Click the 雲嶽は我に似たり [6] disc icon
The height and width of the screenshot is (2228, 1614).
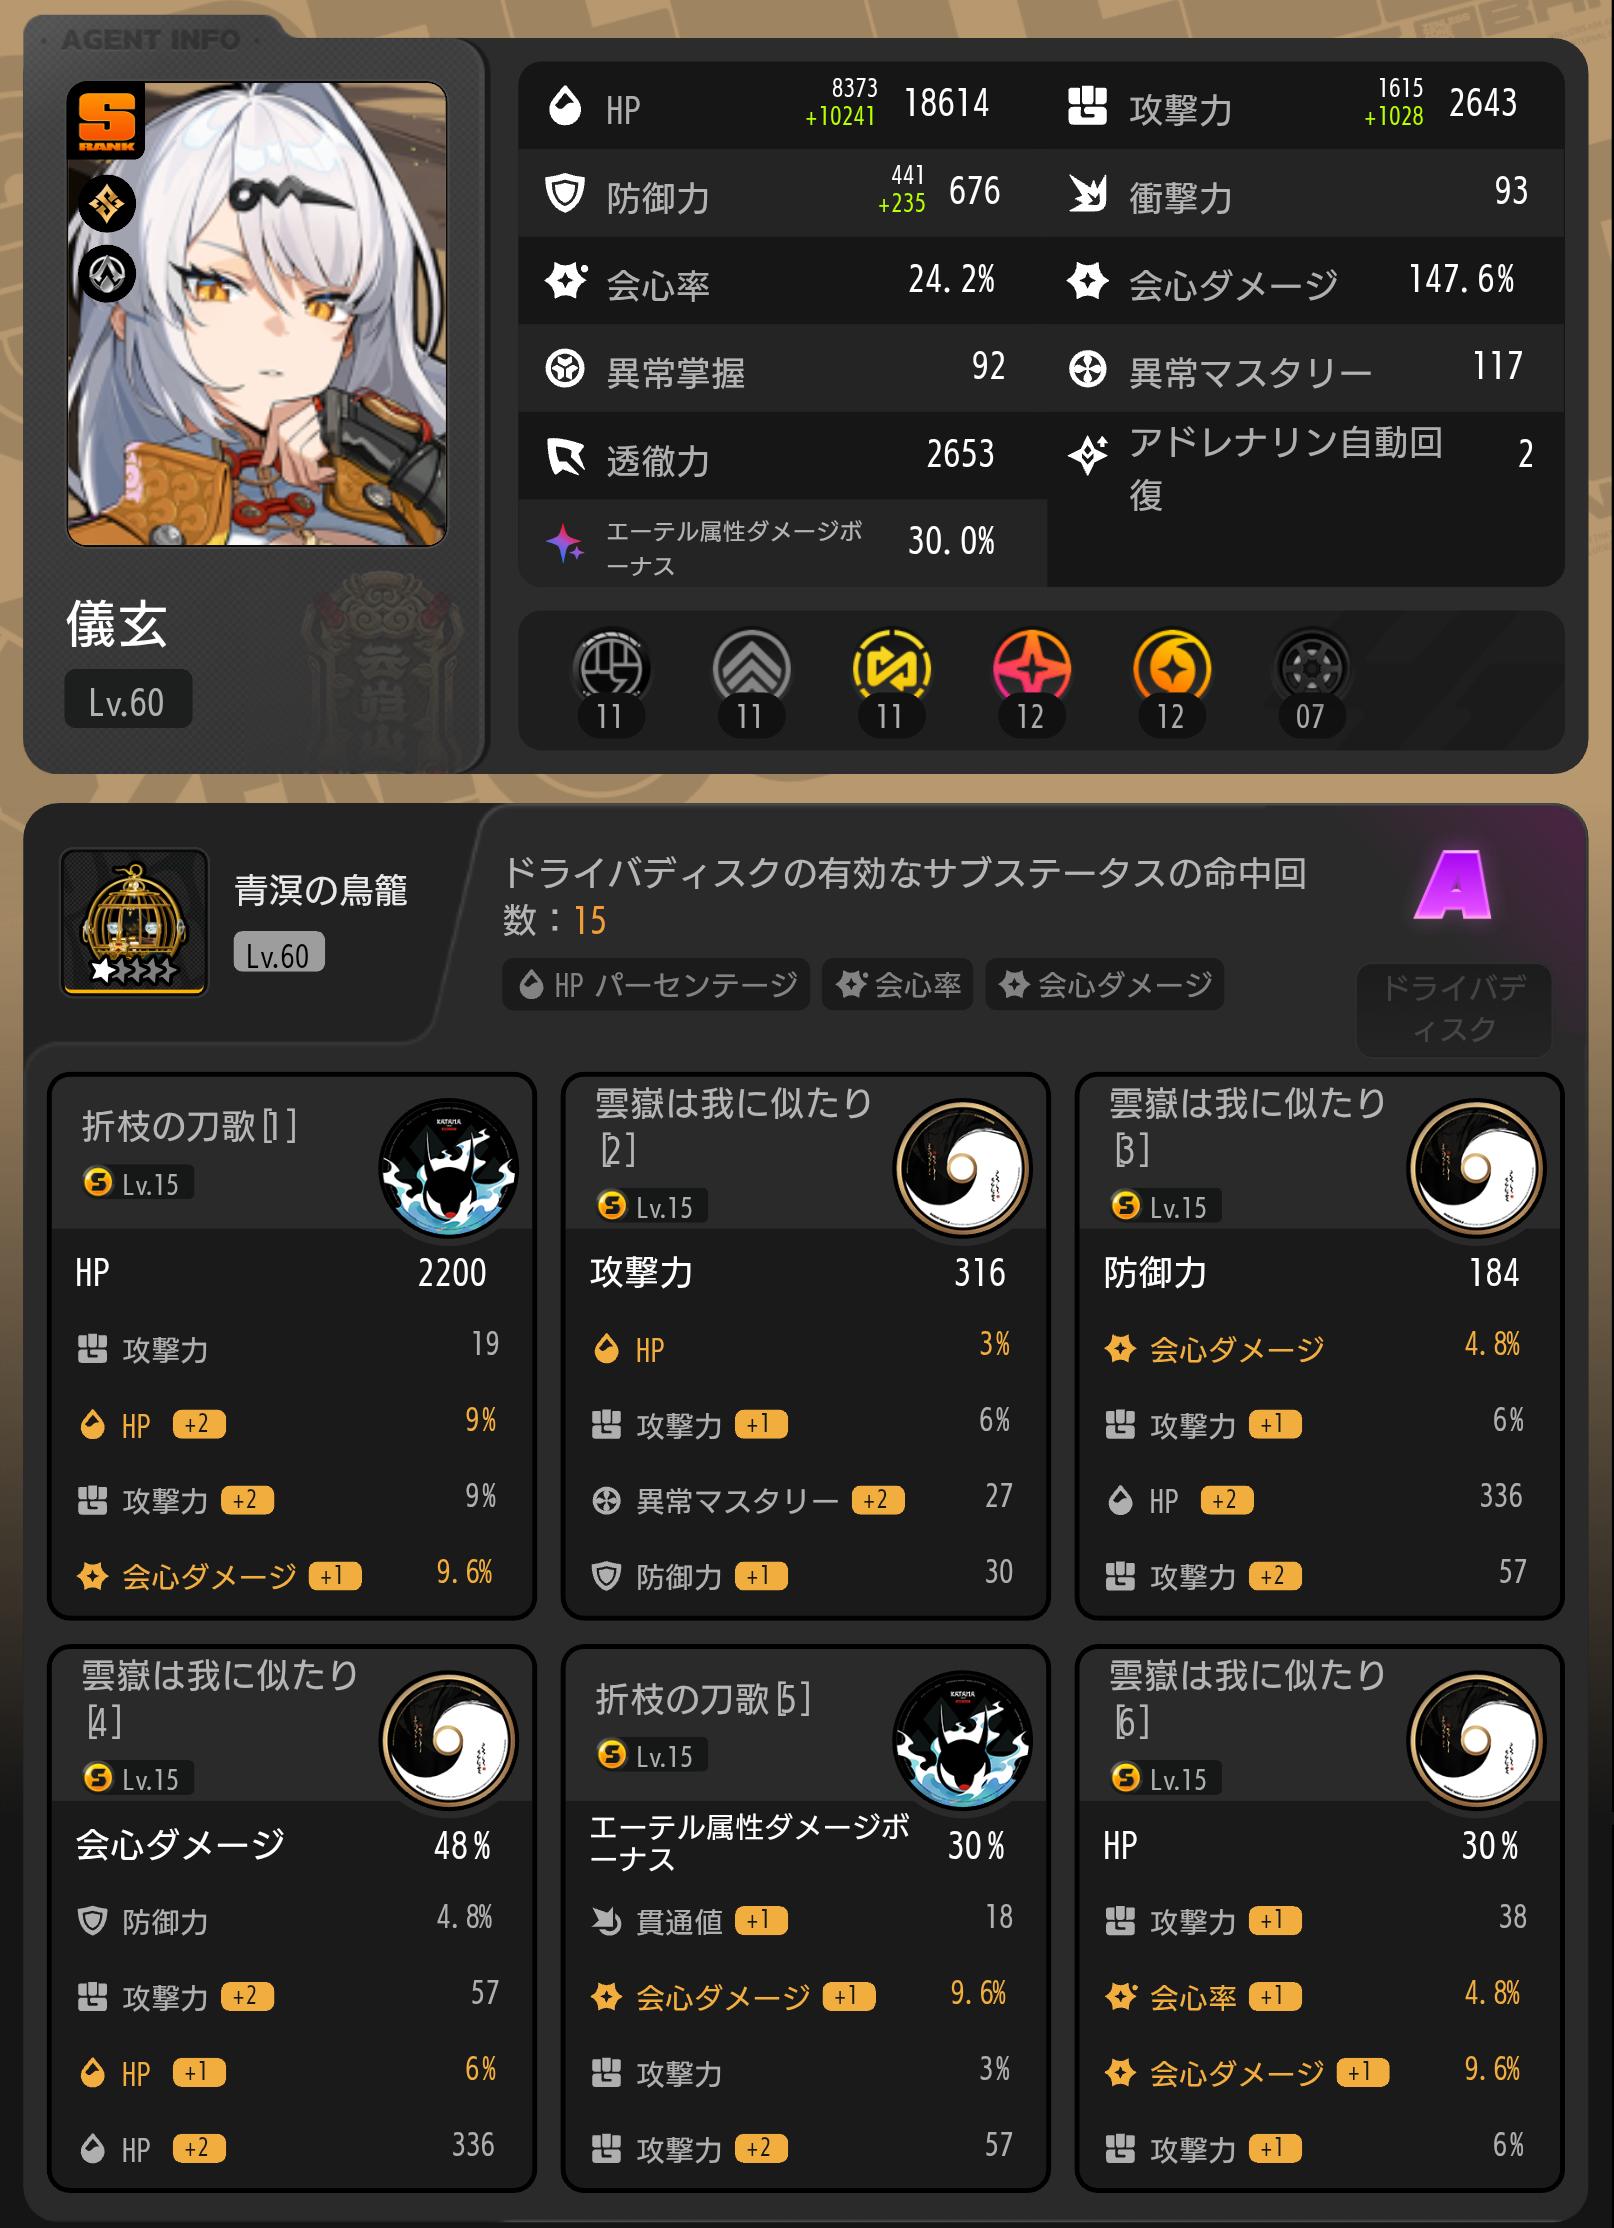1476,1740
